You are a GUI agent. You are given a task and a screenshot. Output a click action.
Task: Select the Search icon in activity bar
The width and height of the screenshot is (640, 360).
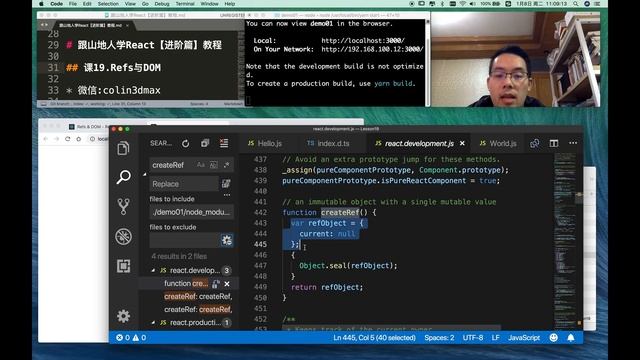123,177
